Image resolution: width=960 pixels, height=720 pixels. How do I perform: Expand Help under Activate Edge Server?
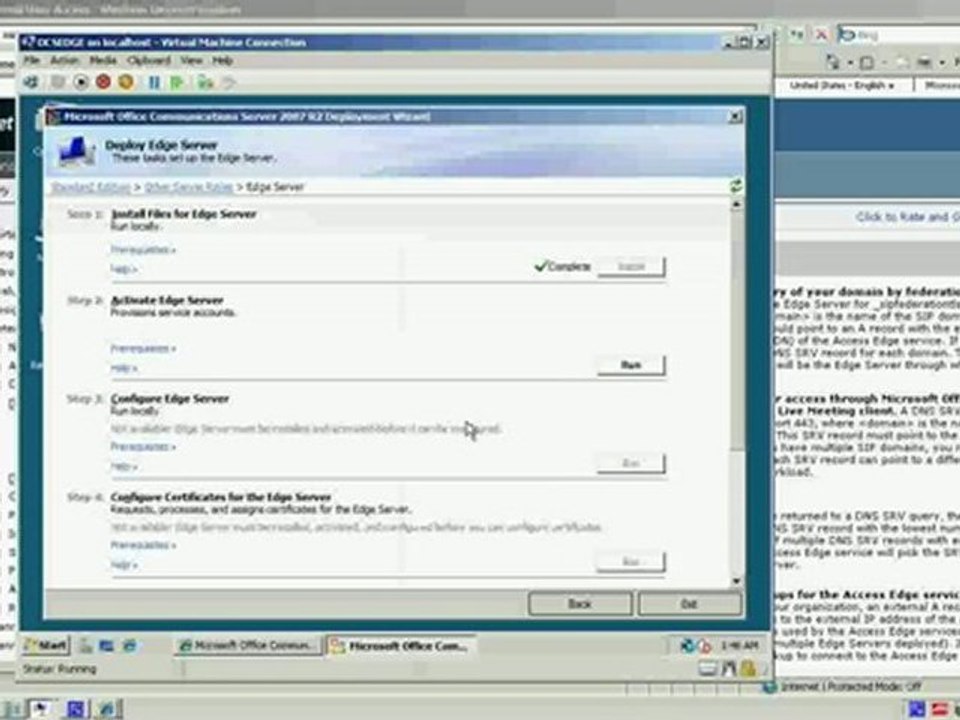[124, 368]
